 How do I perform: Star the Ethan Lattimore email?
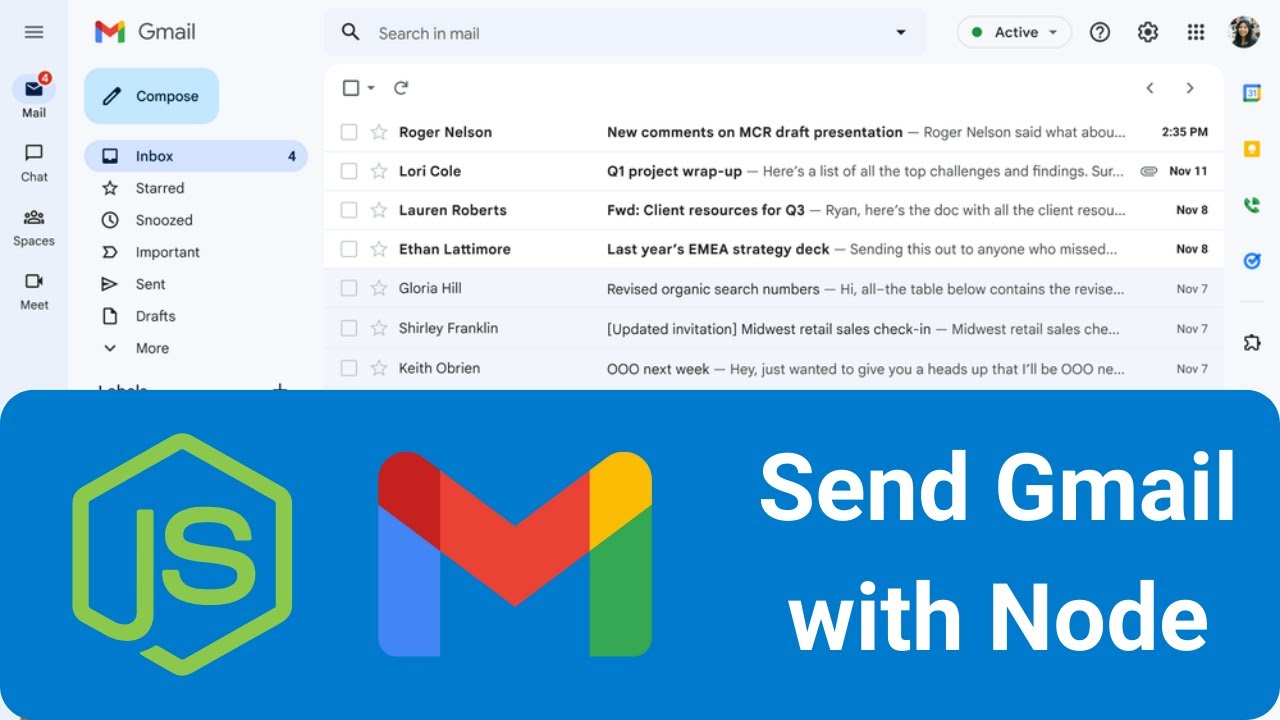coord(379,249)
